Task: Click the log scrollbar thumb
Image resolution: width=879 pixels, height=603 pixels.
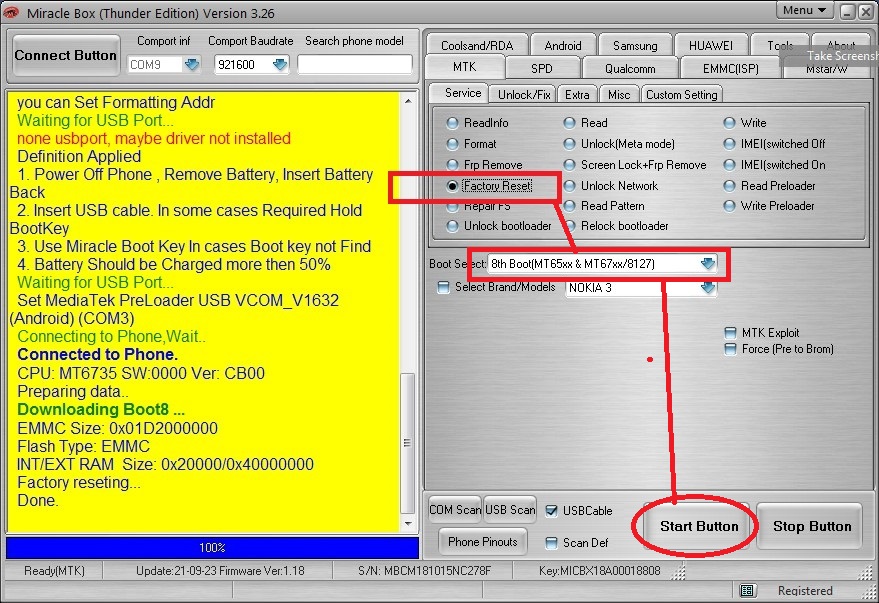Action: (x=408, y=443)
